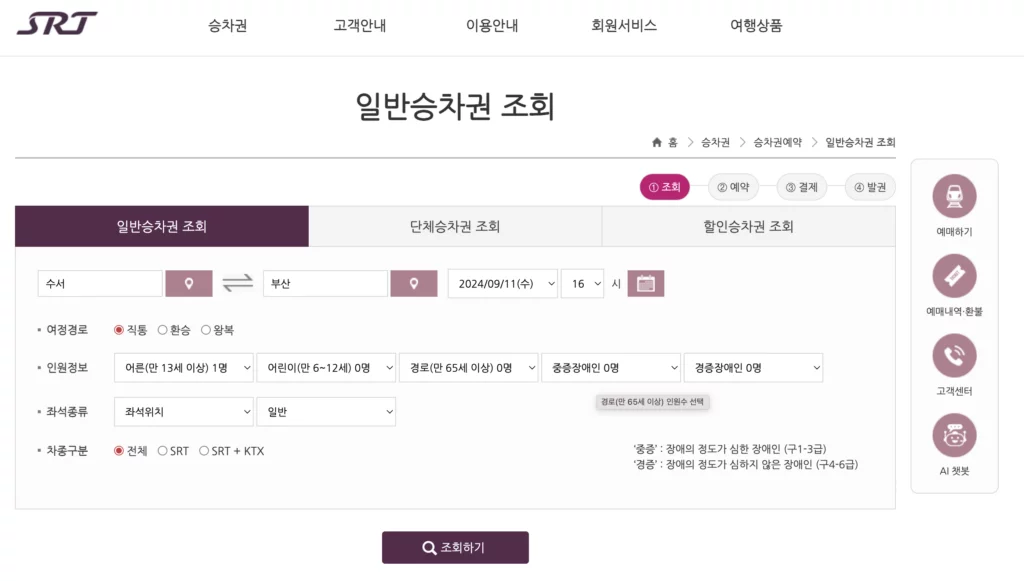Choose SRT only under 차종구분

point(165,450)
